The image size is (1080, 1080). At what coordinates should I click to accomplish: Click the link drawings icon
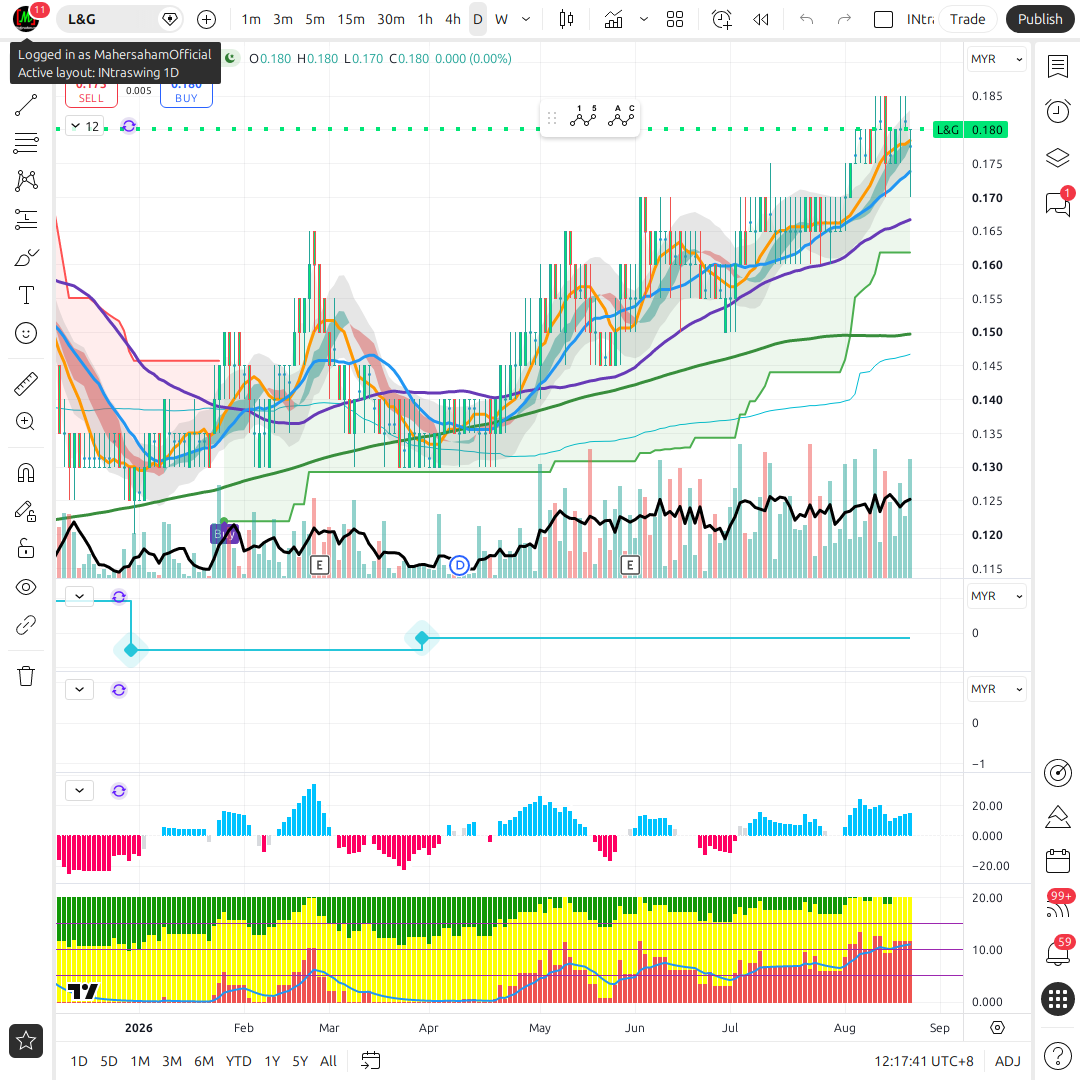[x=26, y=625]
